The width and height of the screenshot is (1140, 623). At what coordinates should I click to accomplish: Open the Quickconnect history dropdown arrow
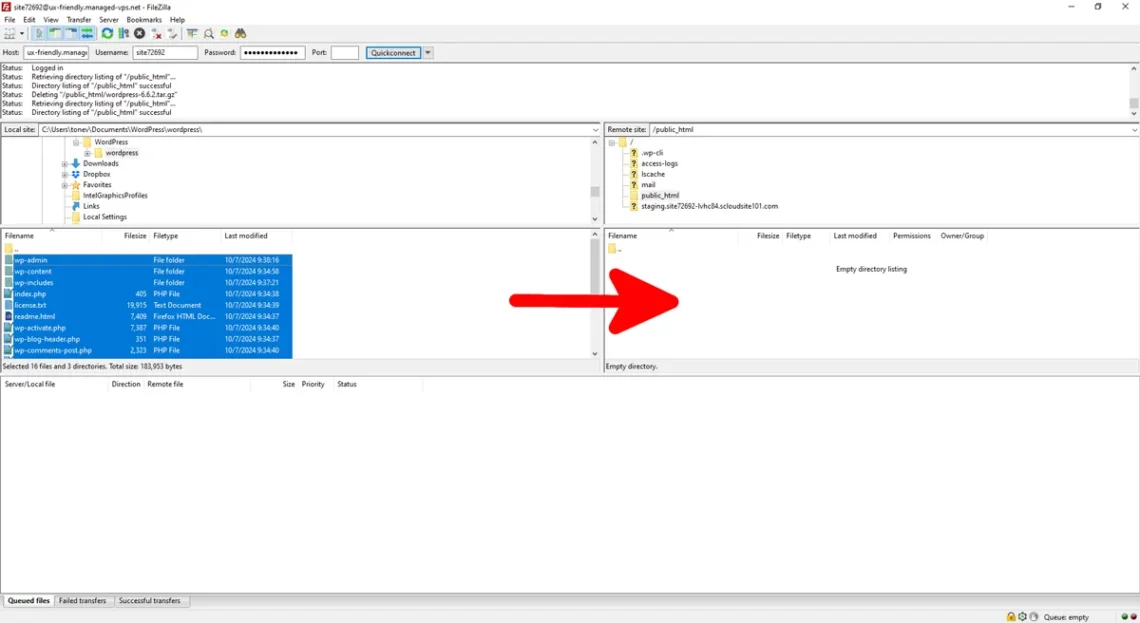pos(428,53)
